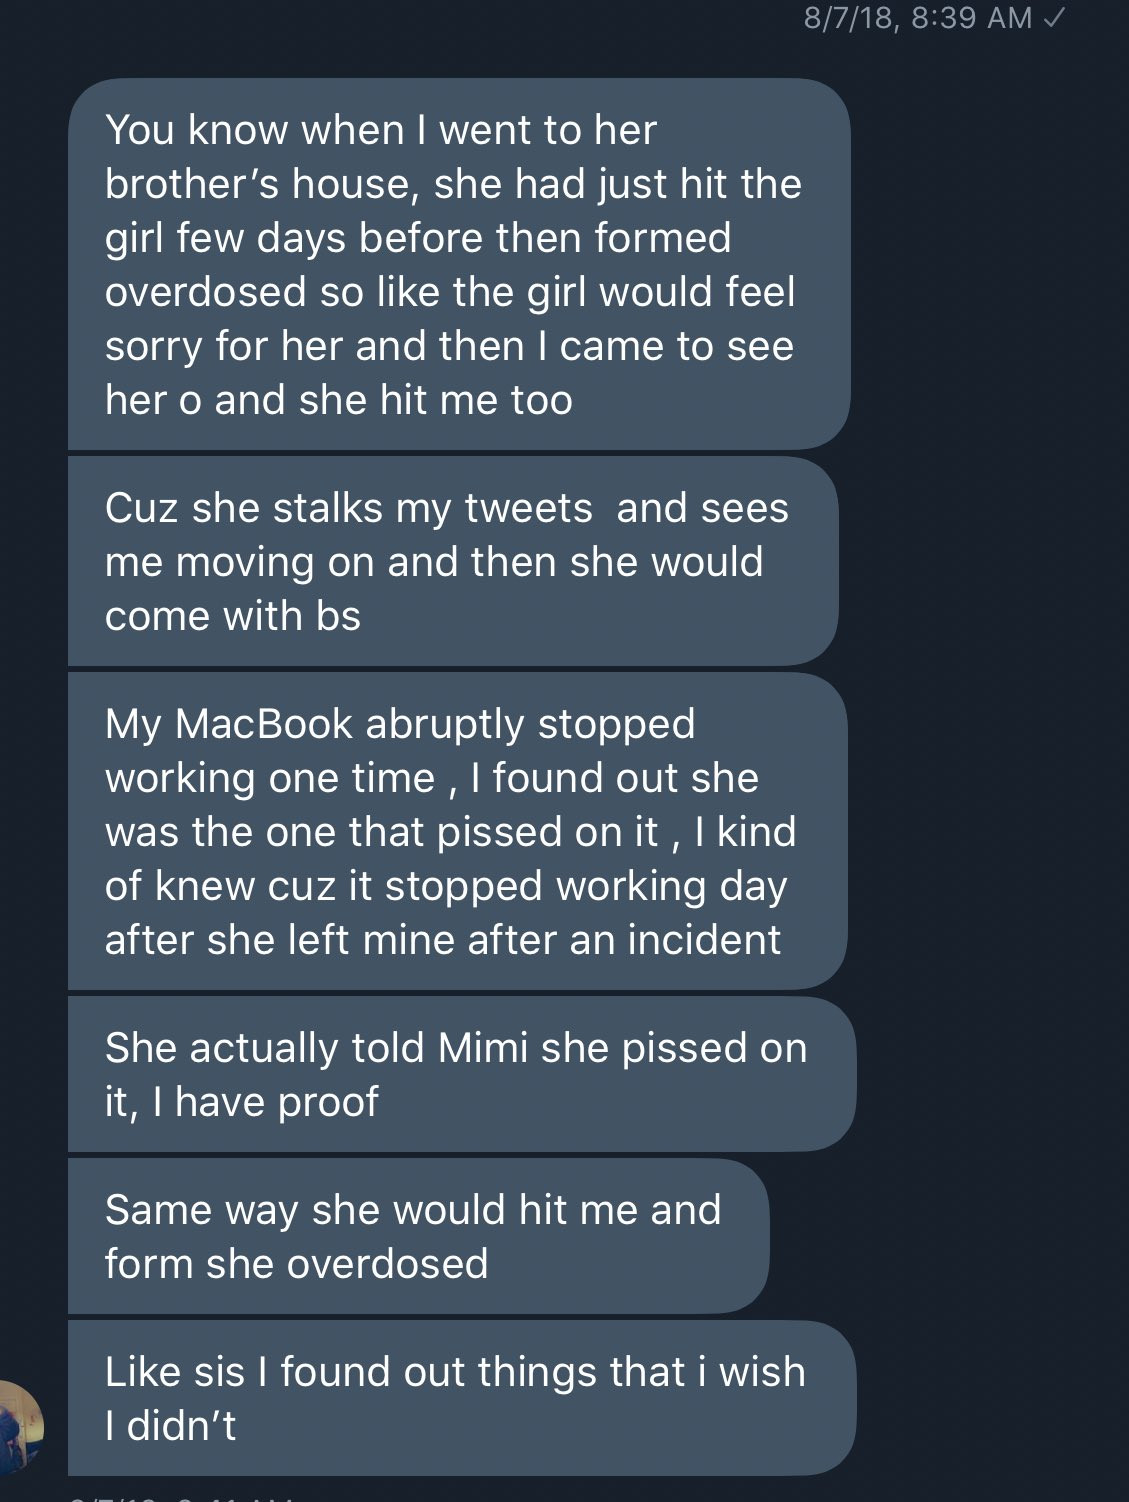This screenshot has height=1502, width=1129.
Task: Select the "Same way she would hit me" message
Action: tap(418, 1236)
